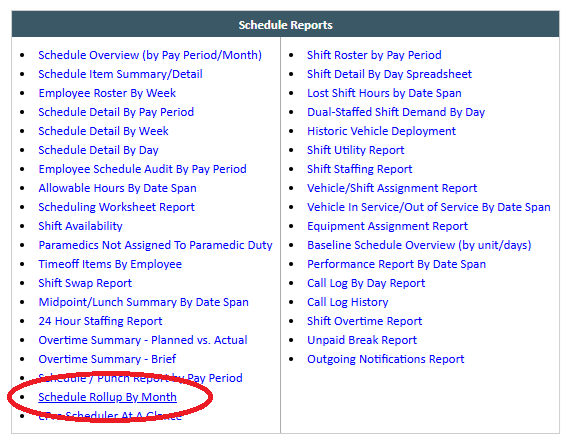This screenshot has height=447, width=578.
Task: Click Outgoing Notifications Report link
Action: (386, 359)
